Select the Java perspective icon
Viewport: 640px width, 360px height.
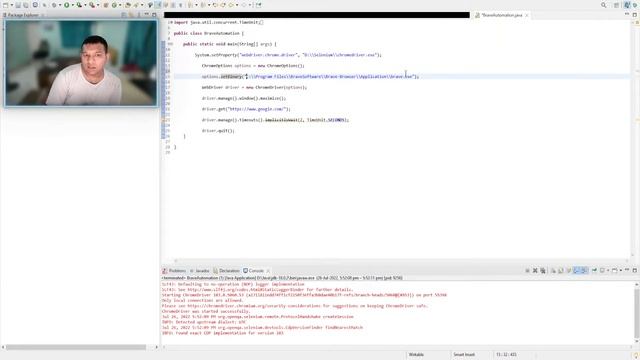(627, 5)
